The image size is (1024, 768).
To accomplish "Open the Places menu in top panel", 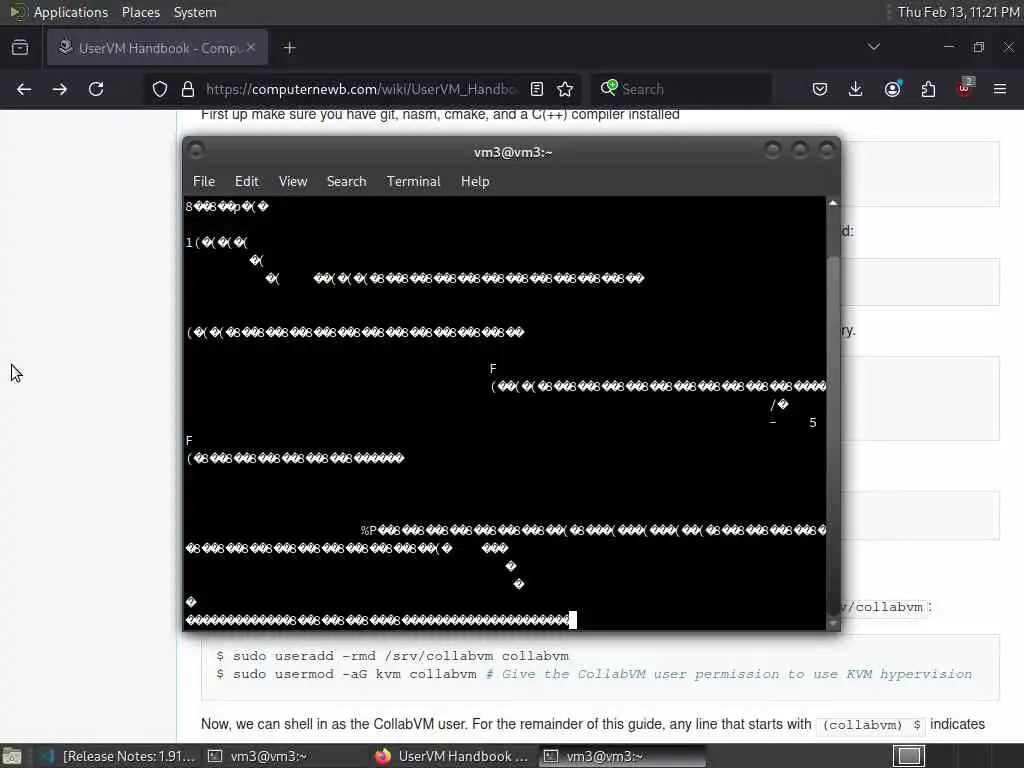I will pos(140,12).
